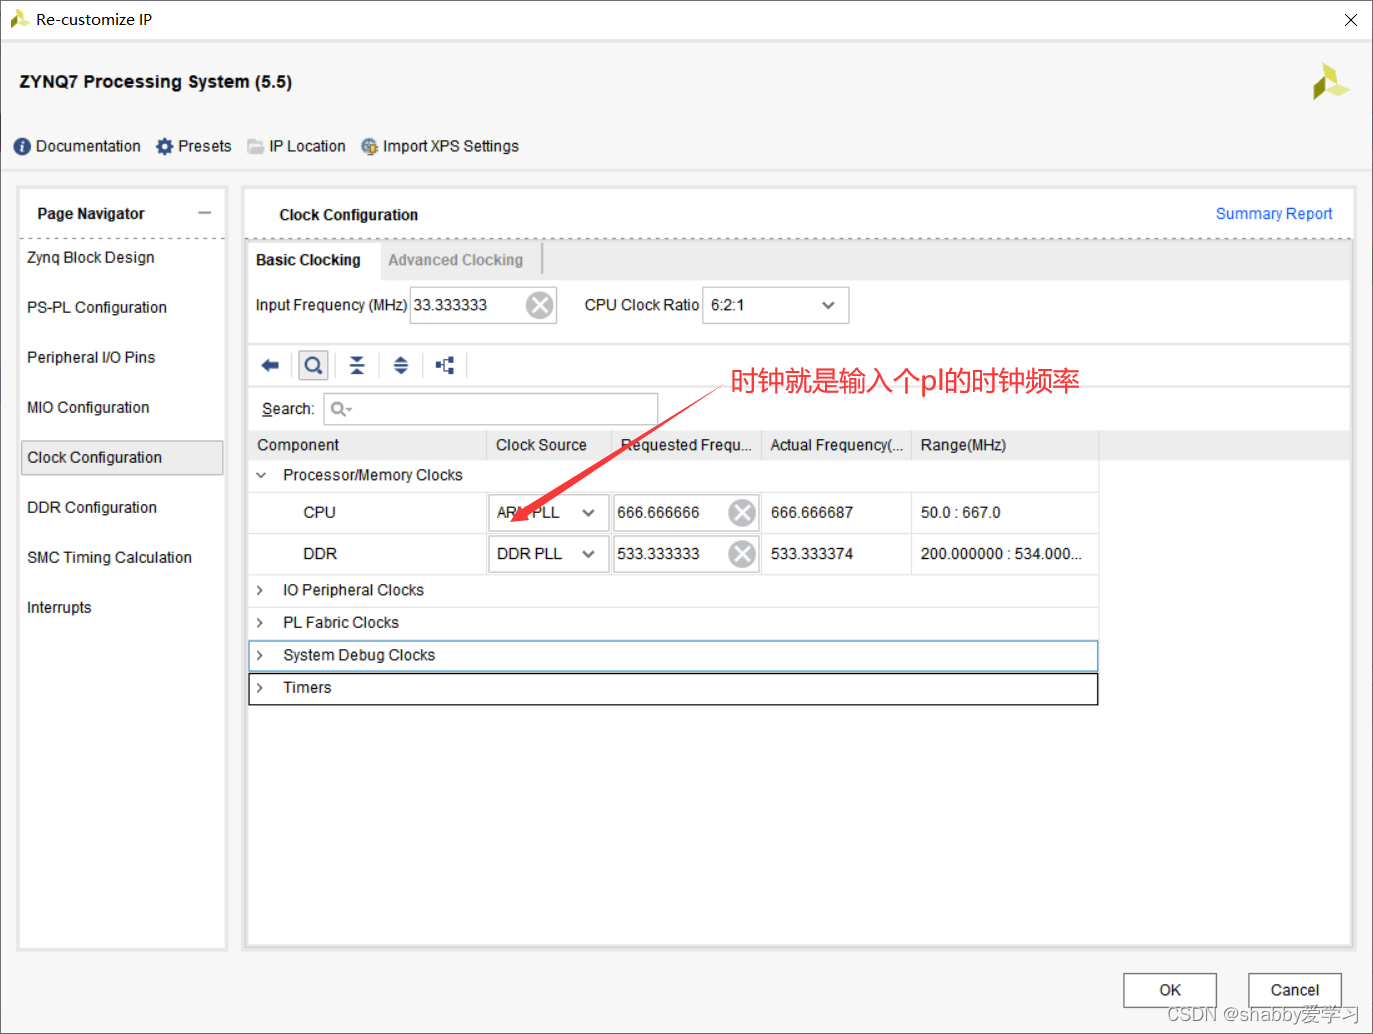The width and height of the screenshot is (1373, 1034).
Task: Click the back arrow toolbar icon
Action: click(x=270, y=366)
